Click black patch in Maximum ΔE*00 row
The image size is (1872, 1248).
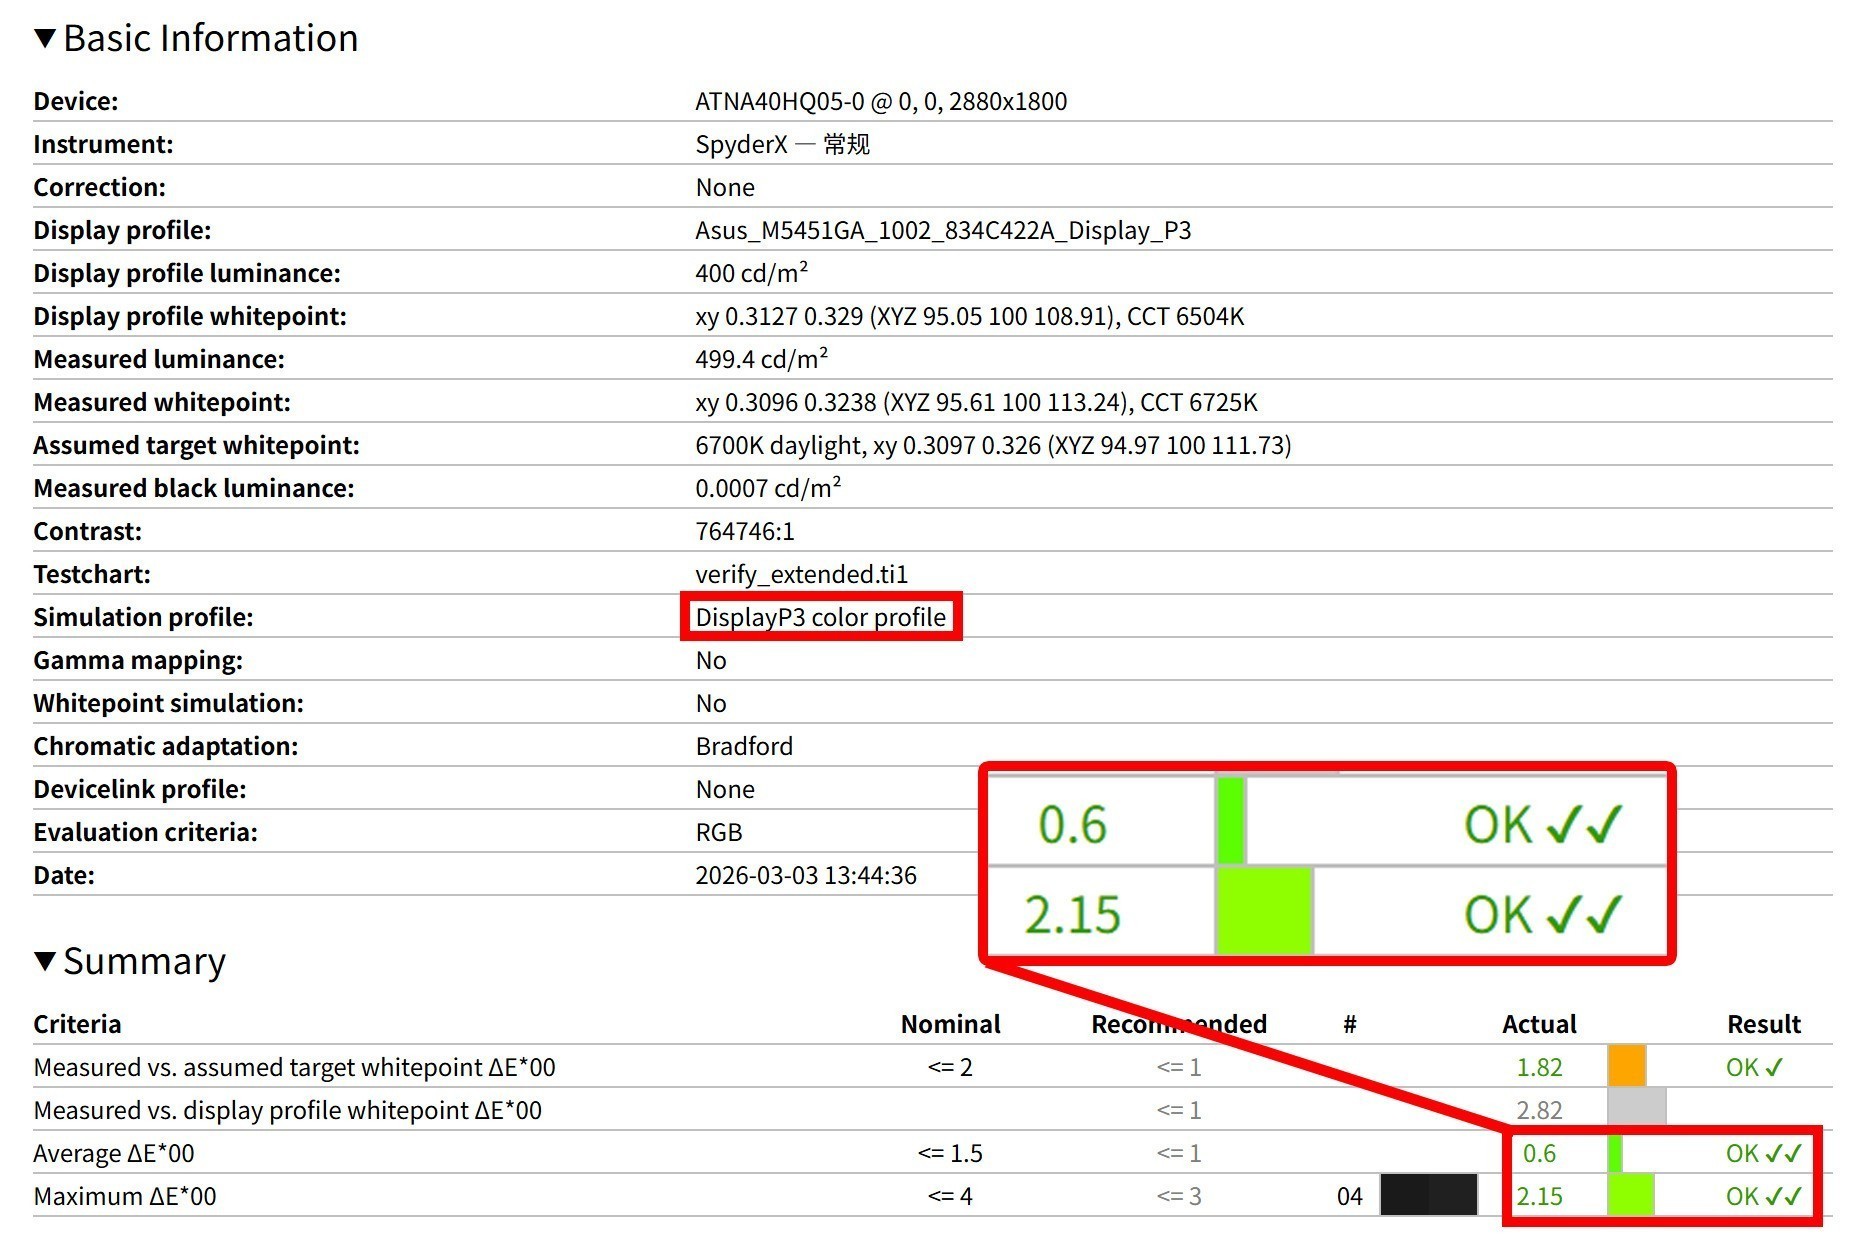[x=1428, y=1196]
